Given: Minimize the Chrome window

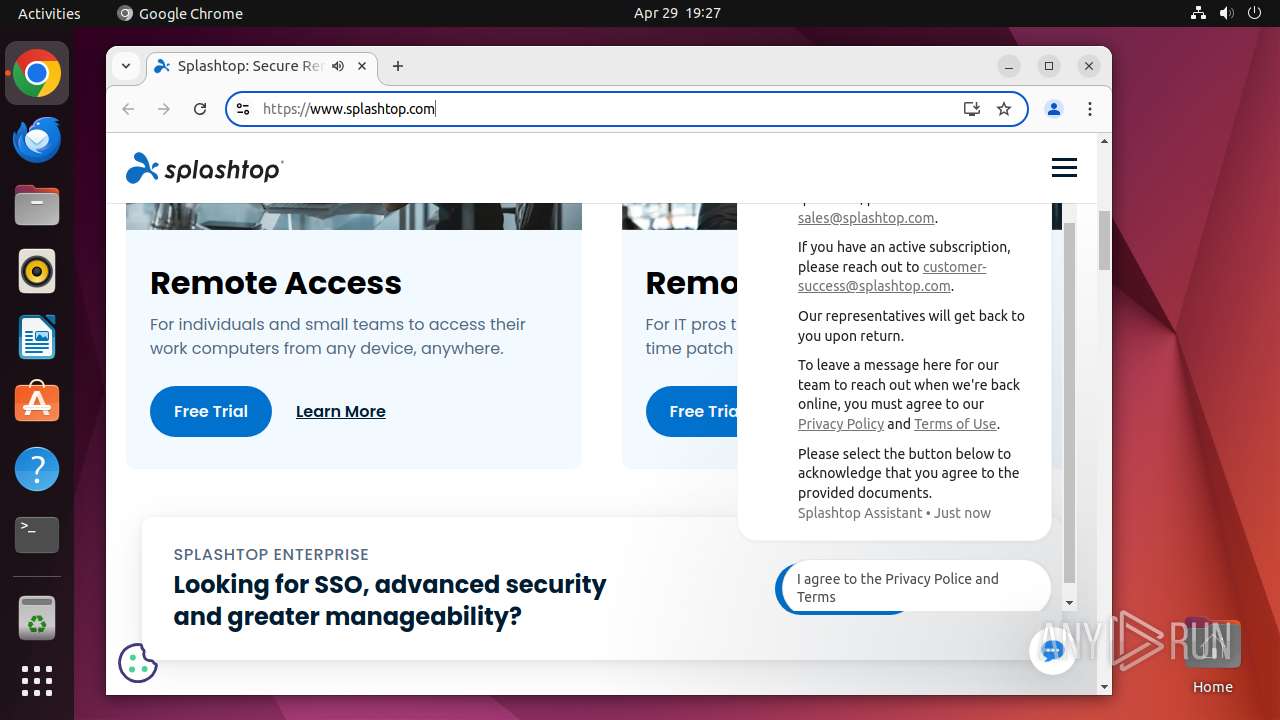Looking at the screenshot, I should pos(1009,66).
